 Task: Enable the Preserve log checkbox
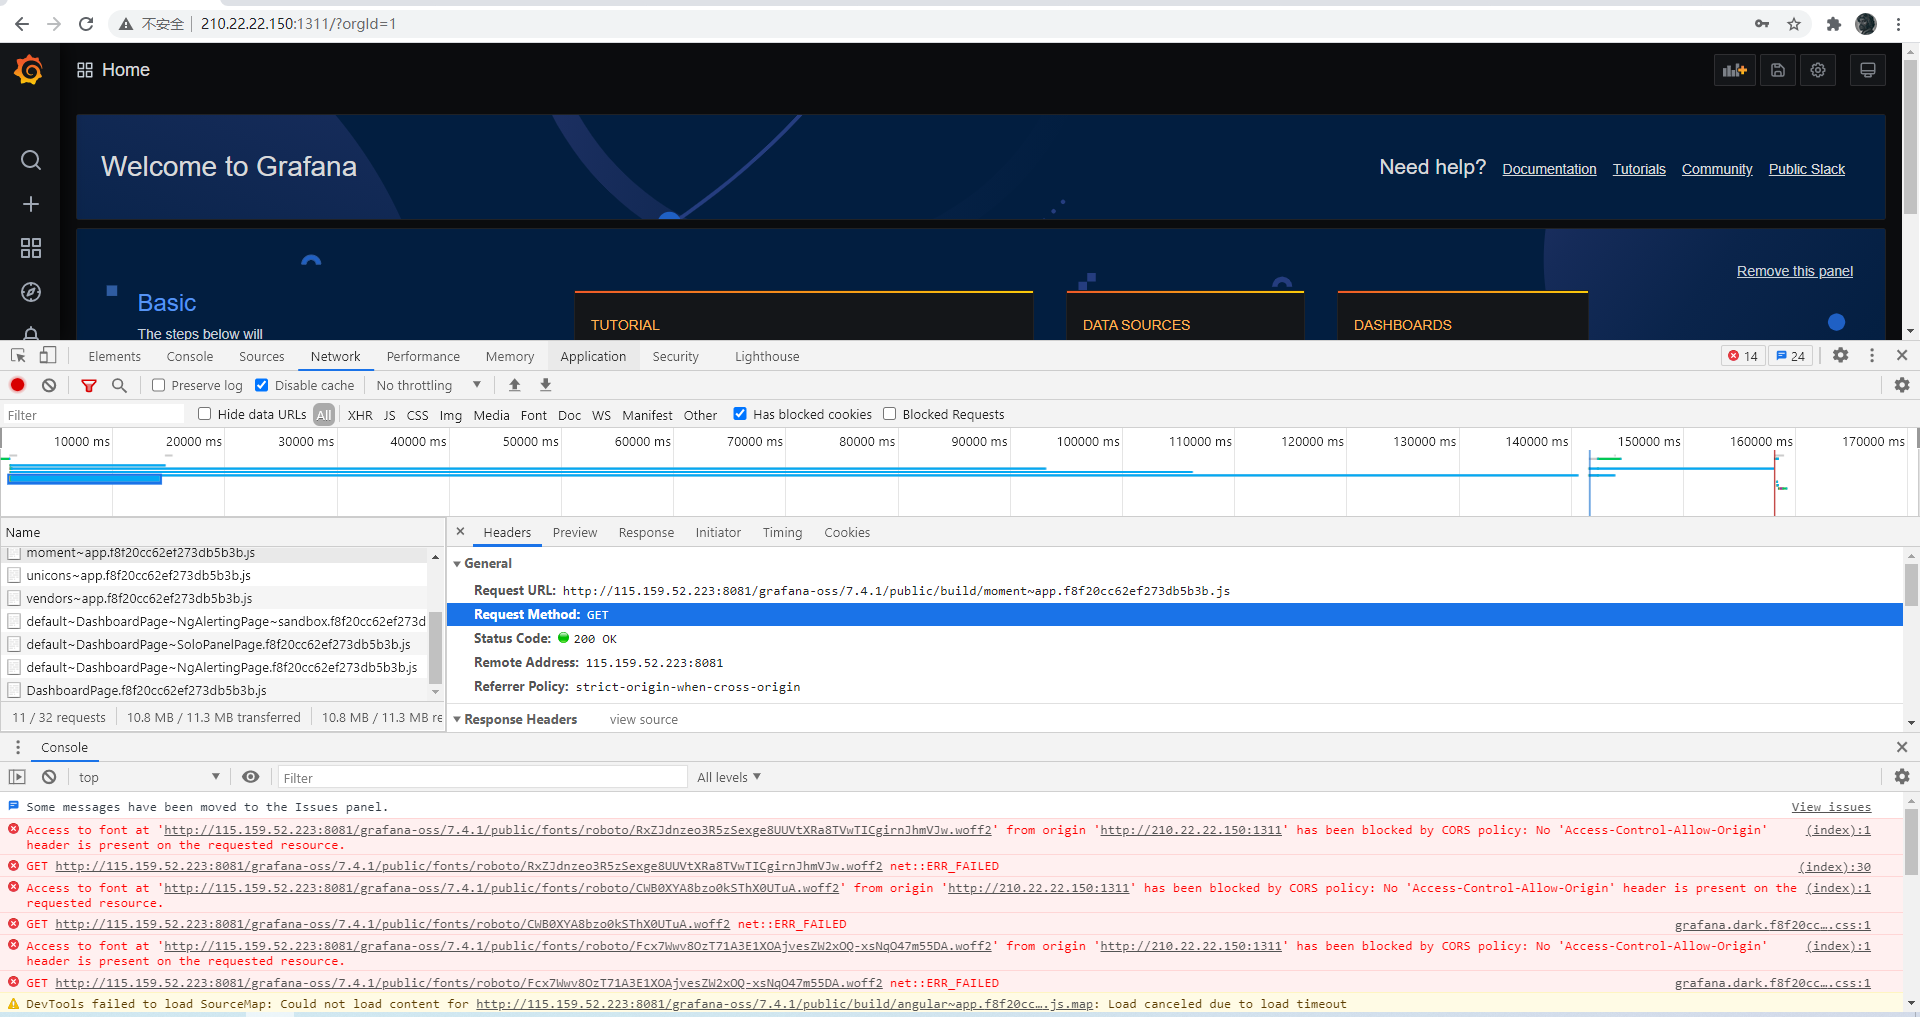tap(158, 385)
